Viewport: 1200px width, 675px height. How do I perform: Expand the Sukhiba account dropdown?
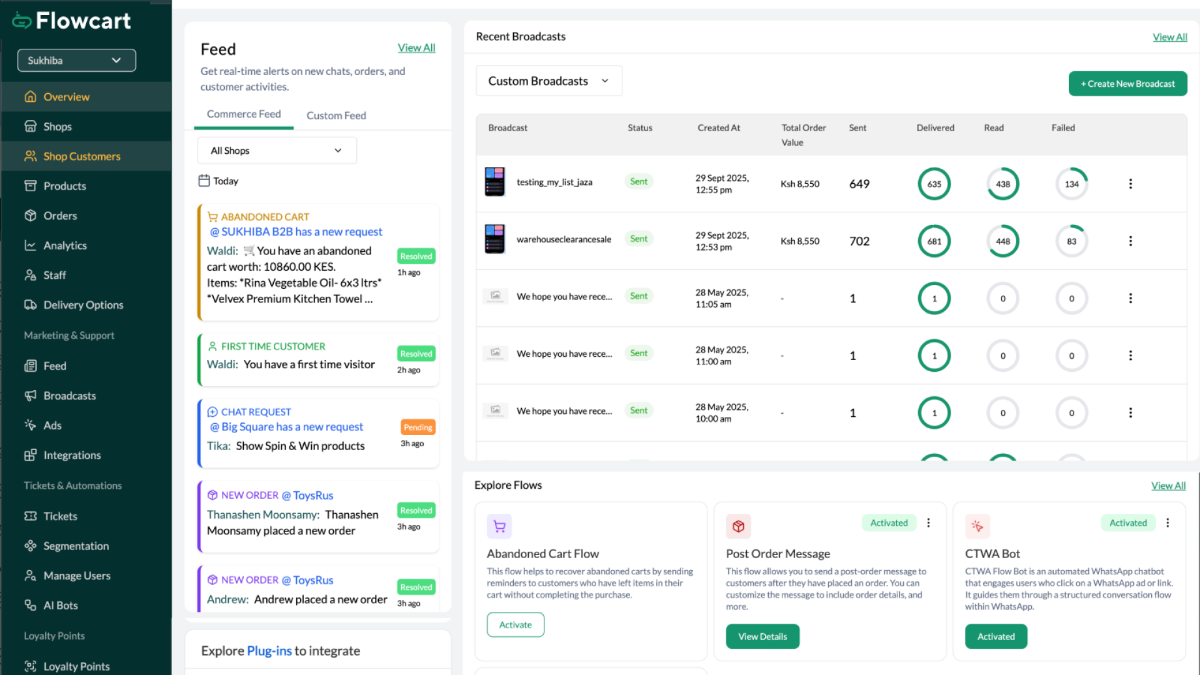76,61
